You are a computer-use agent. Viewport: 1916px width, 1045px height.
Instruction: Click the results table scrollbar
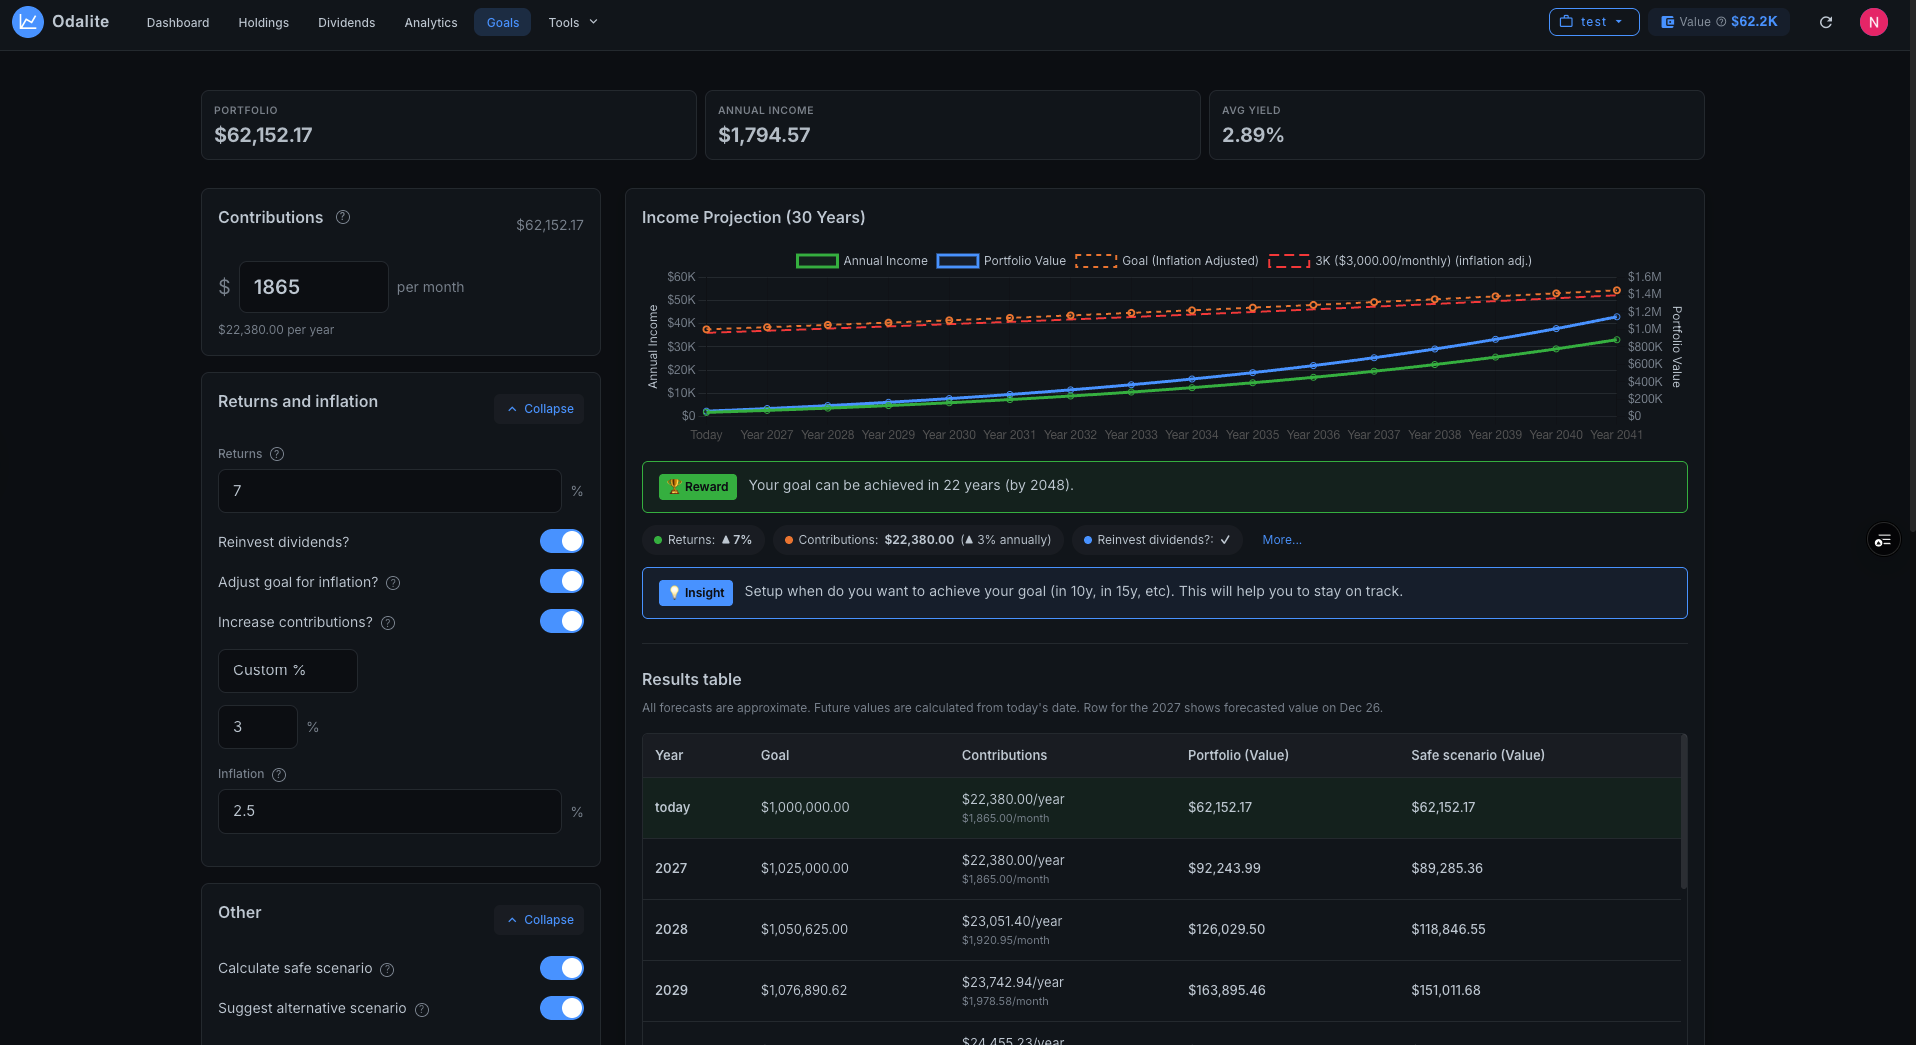[1684, 812]
